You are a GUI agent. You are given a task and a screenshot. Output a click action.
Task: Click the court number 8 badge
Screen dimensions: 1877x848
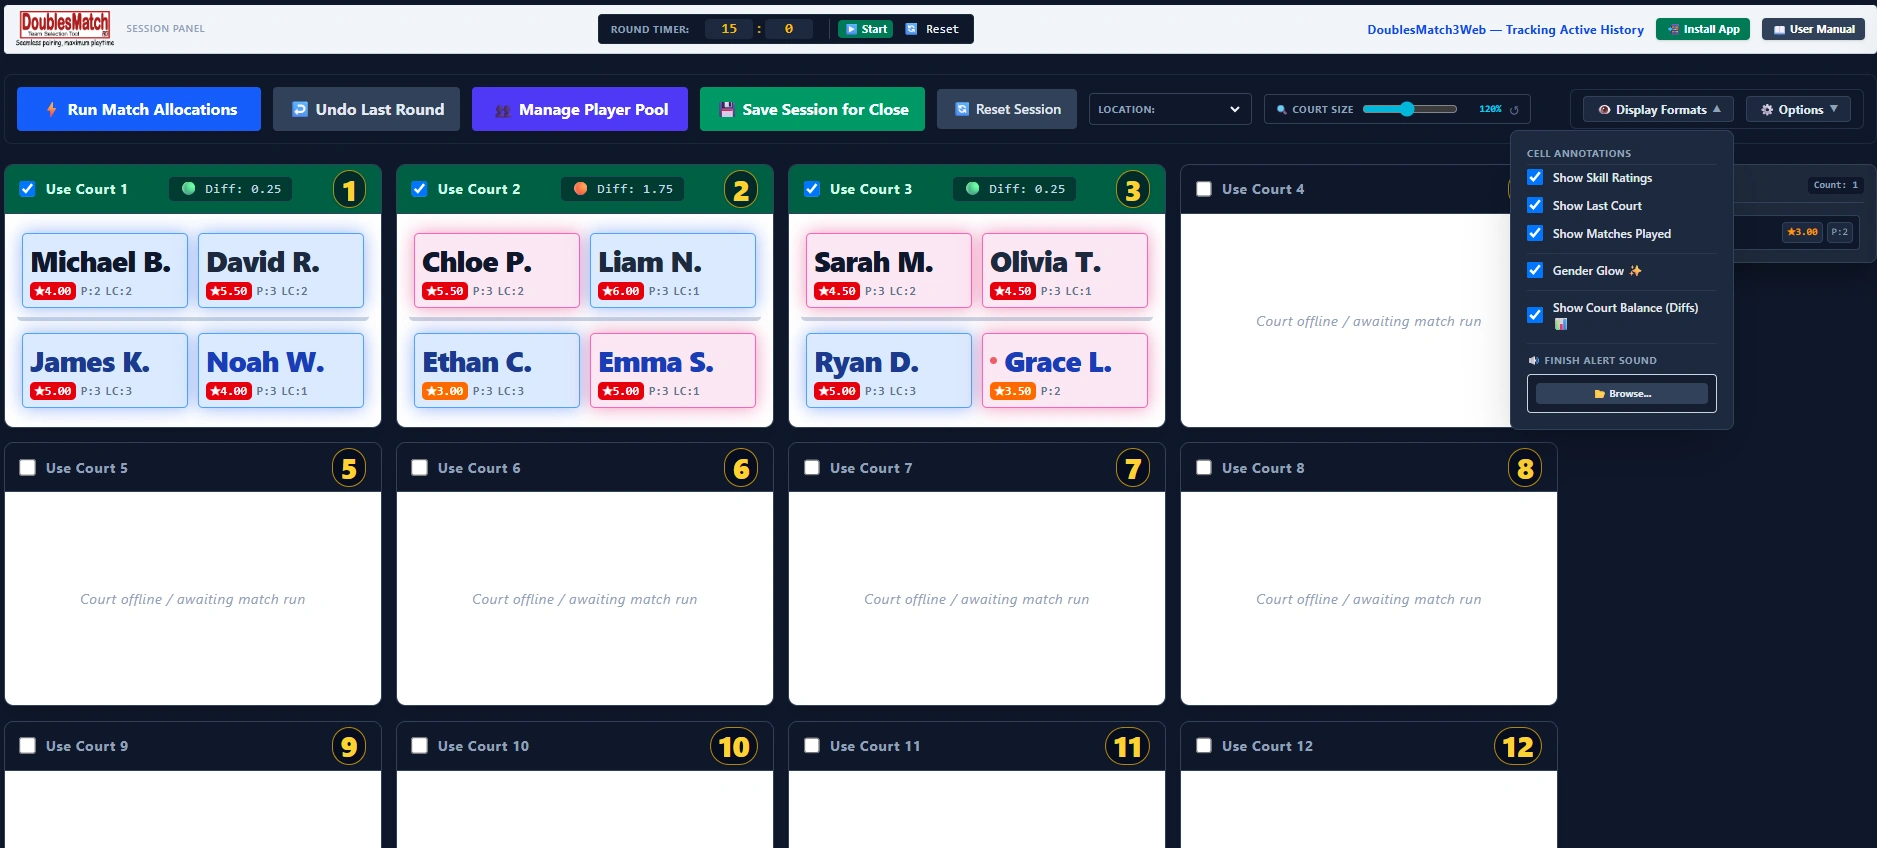tap(1525, 468)
